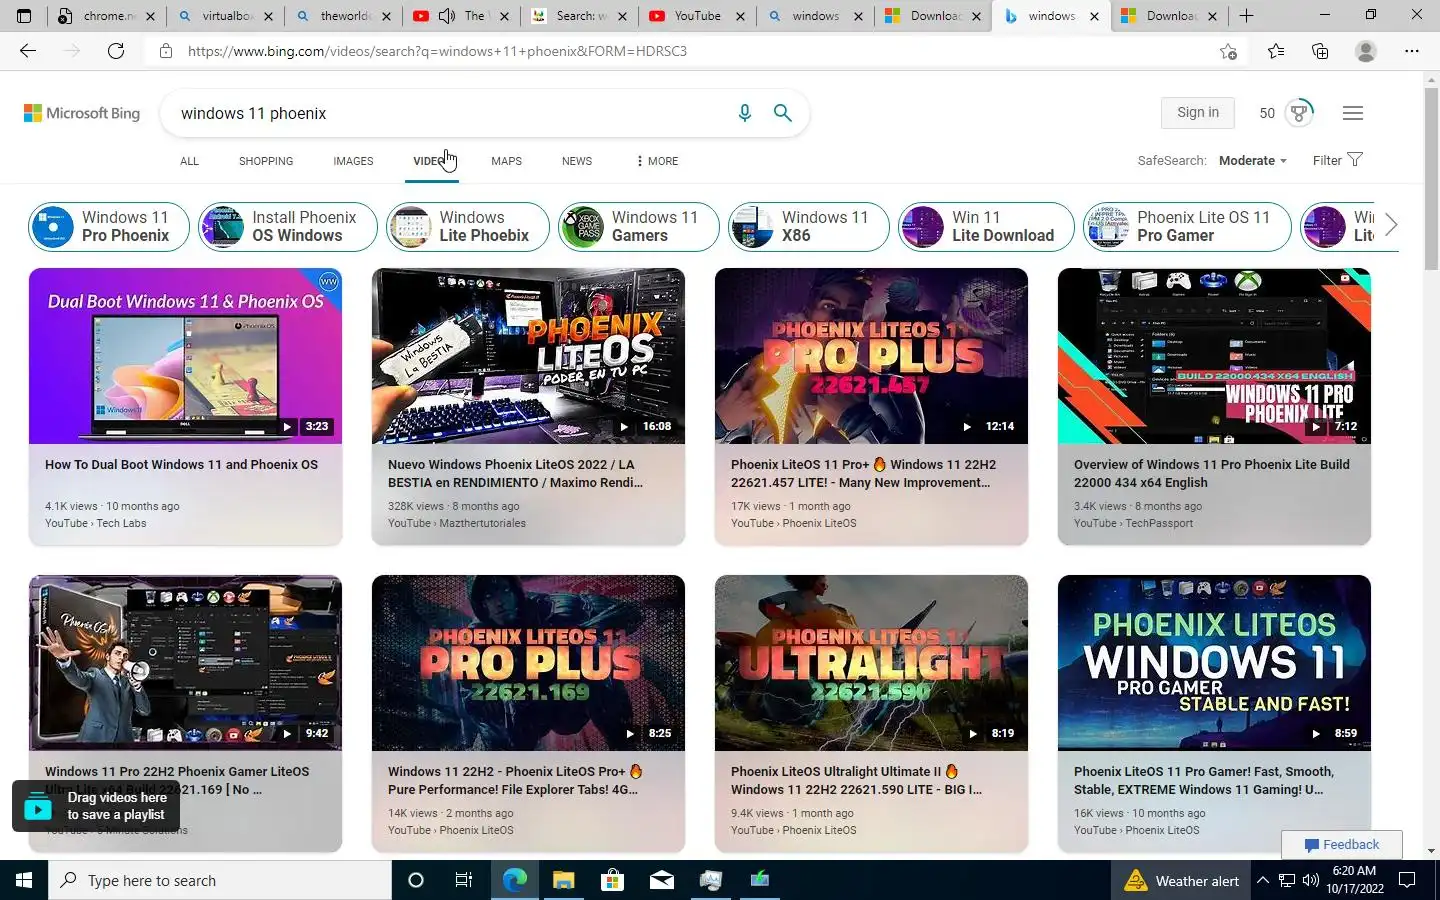The width and height of the screenshot is (1440, 900).
Task: Play the Pro Plus 22621.169 video thumbnail
Action: coord(528,663)
